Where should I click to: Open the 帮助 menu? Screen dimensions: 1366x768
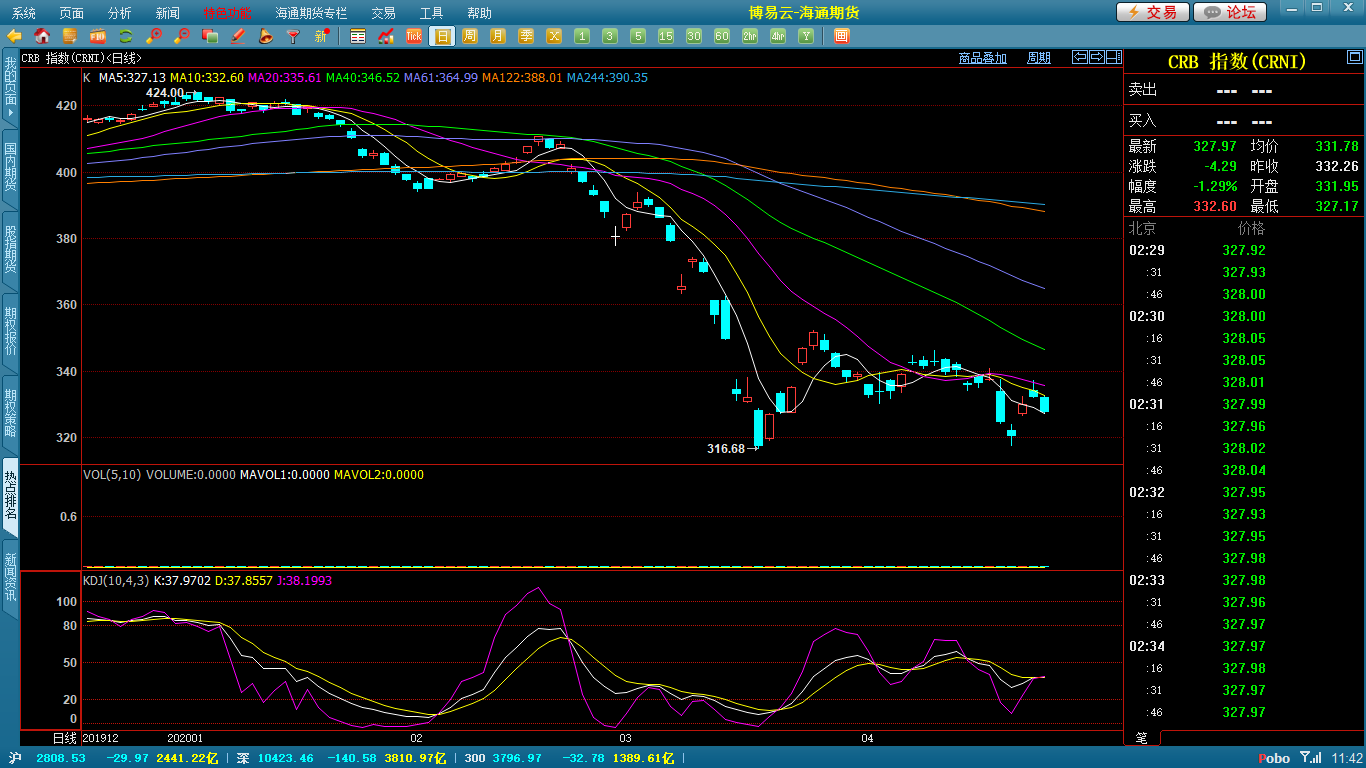click(479, 13)
